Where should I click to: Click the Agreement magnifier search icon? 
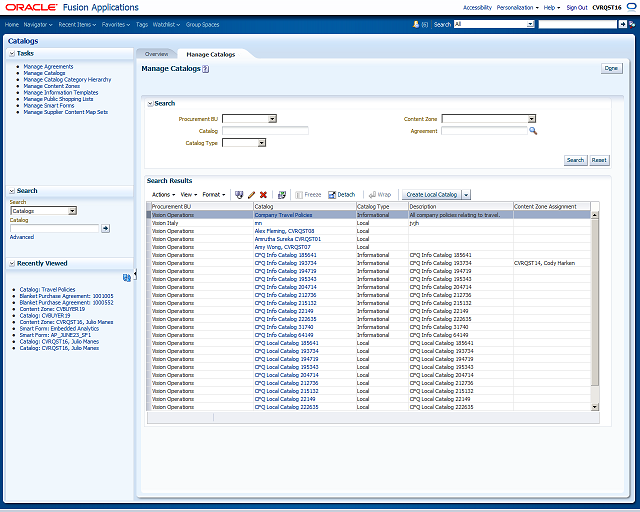pos(533,131)
